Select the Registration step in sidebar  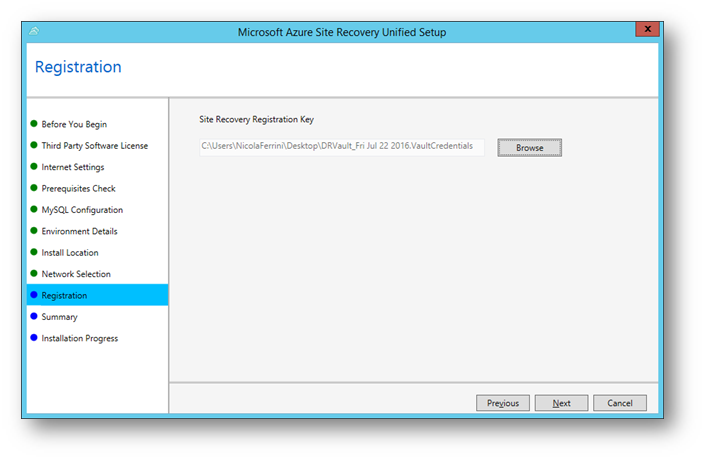(64, 296)
